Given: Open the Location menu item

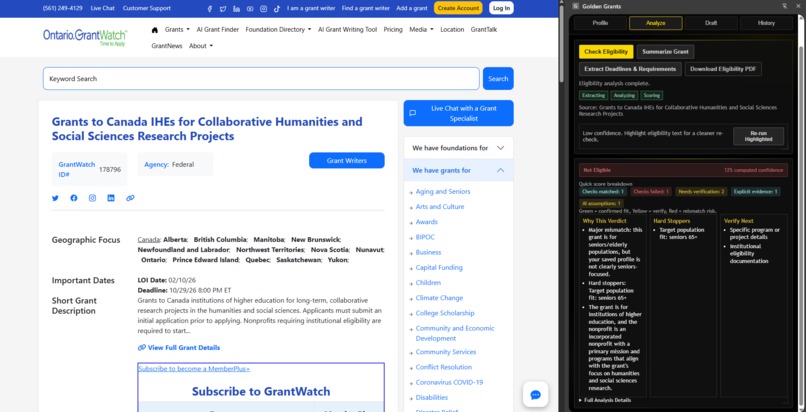Looking at the screenshot, I should point(452,29).
